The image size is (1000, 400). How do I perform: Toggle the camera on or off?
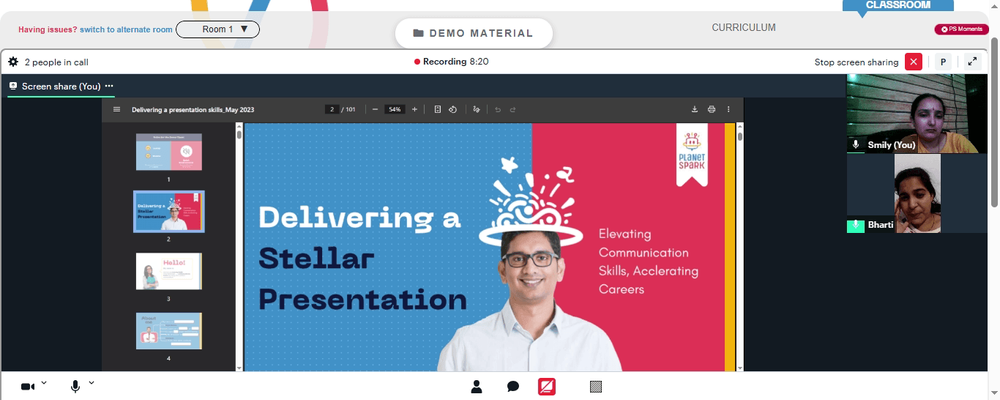coord(27,387)
